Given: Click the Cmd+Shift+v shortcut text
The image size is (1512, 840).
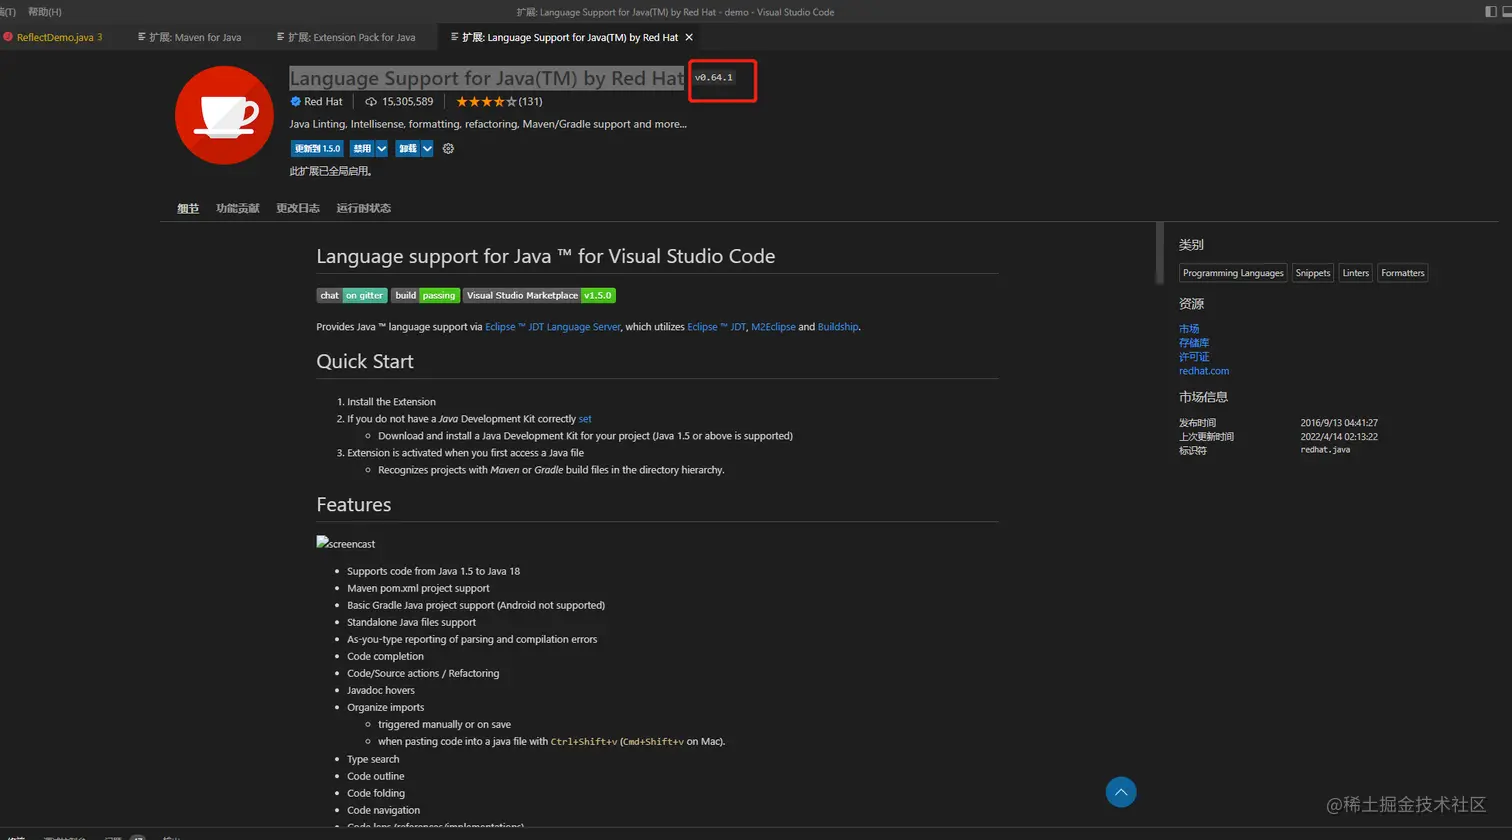Looking at the screenshot, I should coord(653,742).
